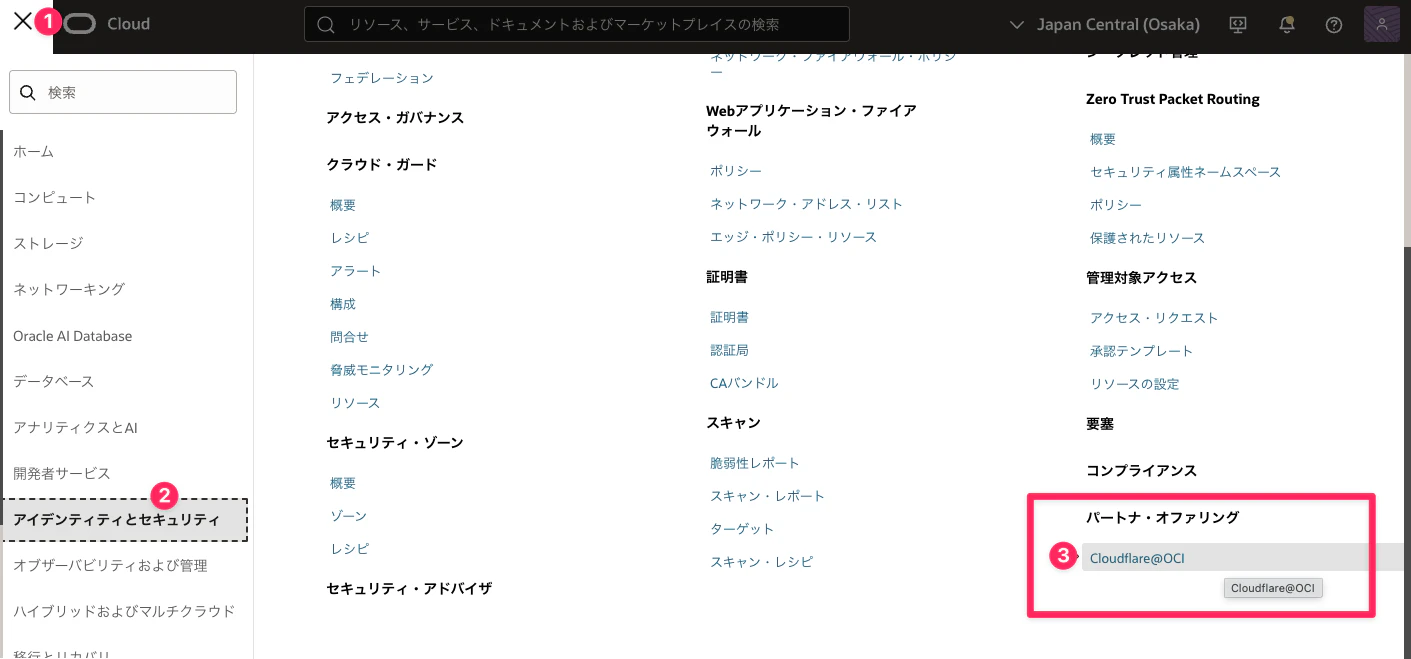Open the notifications bell icon
The height and width of the screenshot is (659, 1411).
1287,25
